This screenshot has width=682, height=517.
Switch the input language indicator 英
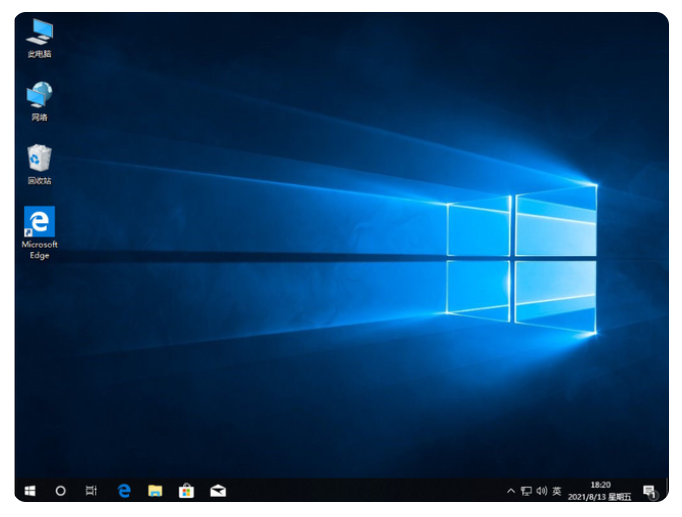(x=557, y=491)
